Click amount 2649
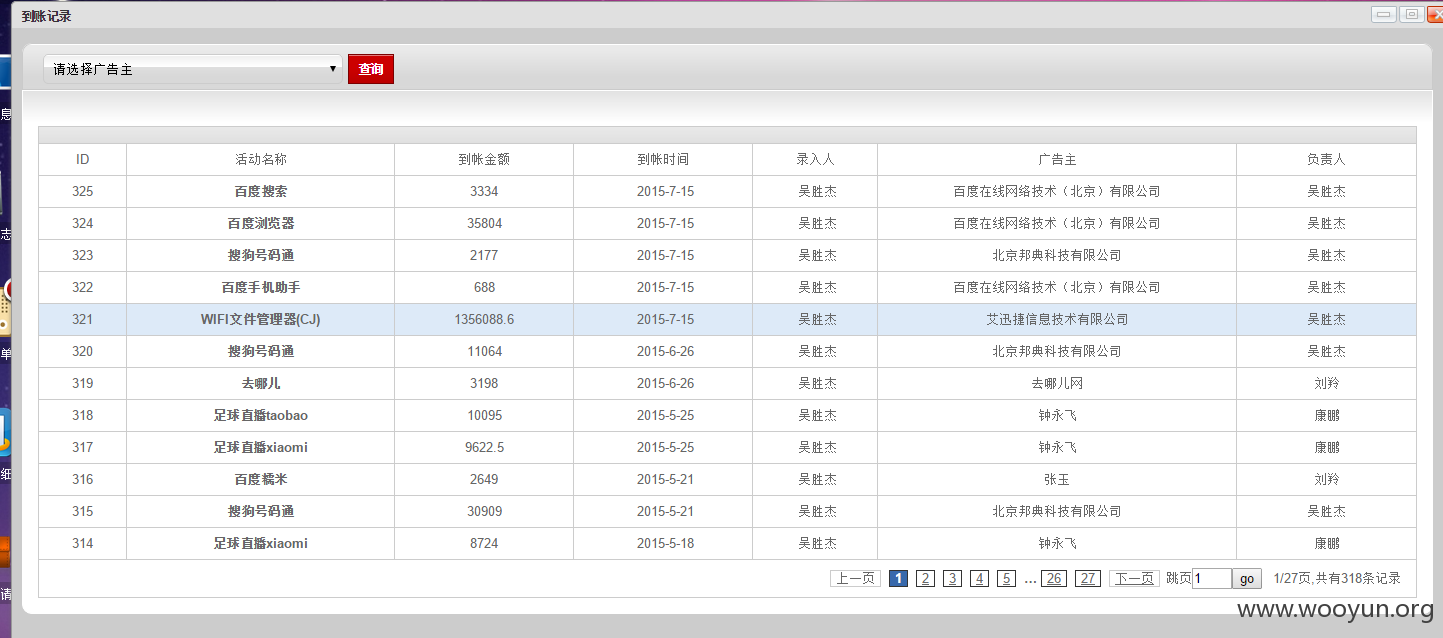1443x638 pixels. pyautogui.click(x=484, y=479)
